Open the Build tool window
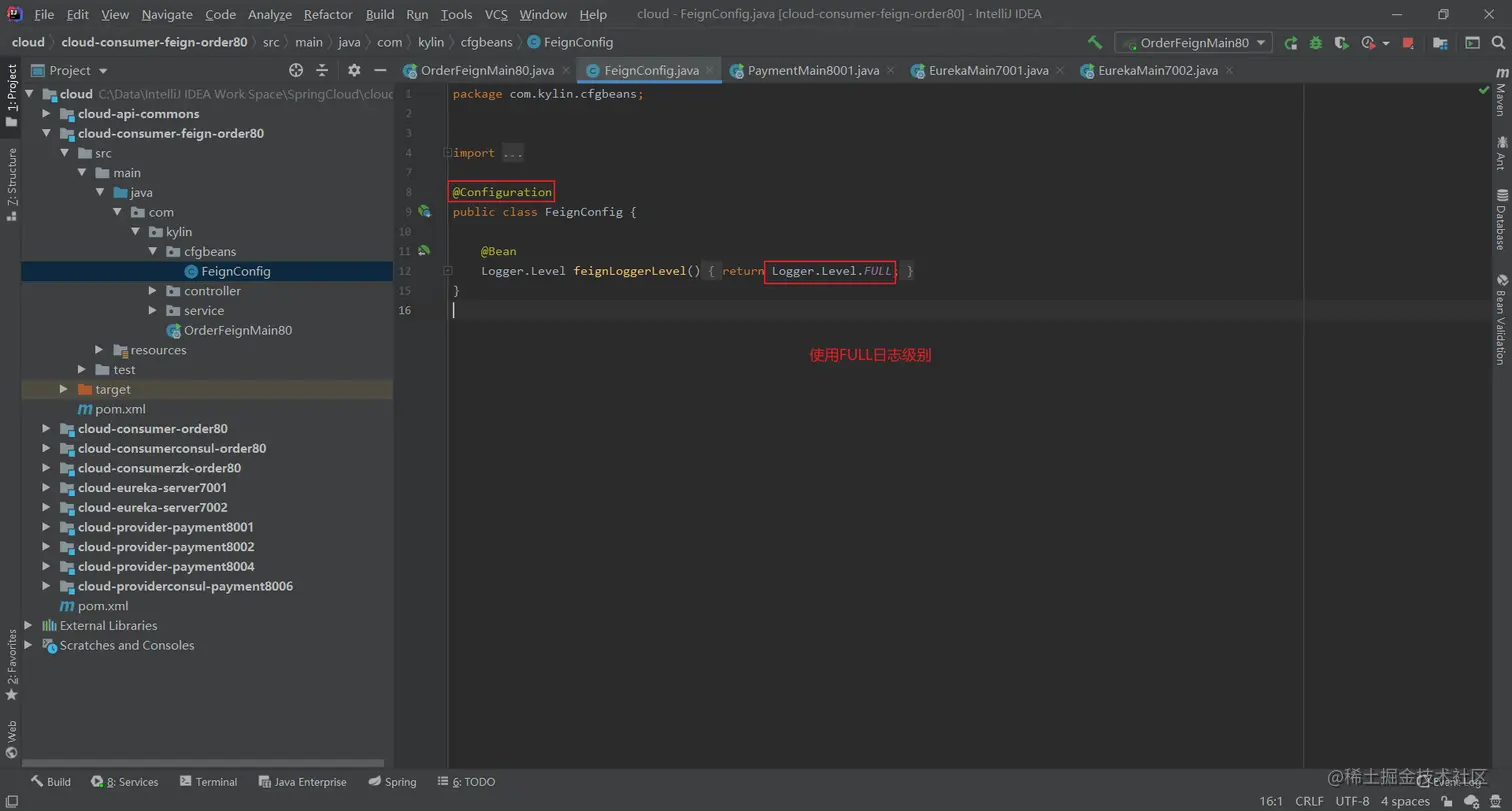This screenshot has height=811, width=1512. 51,782
